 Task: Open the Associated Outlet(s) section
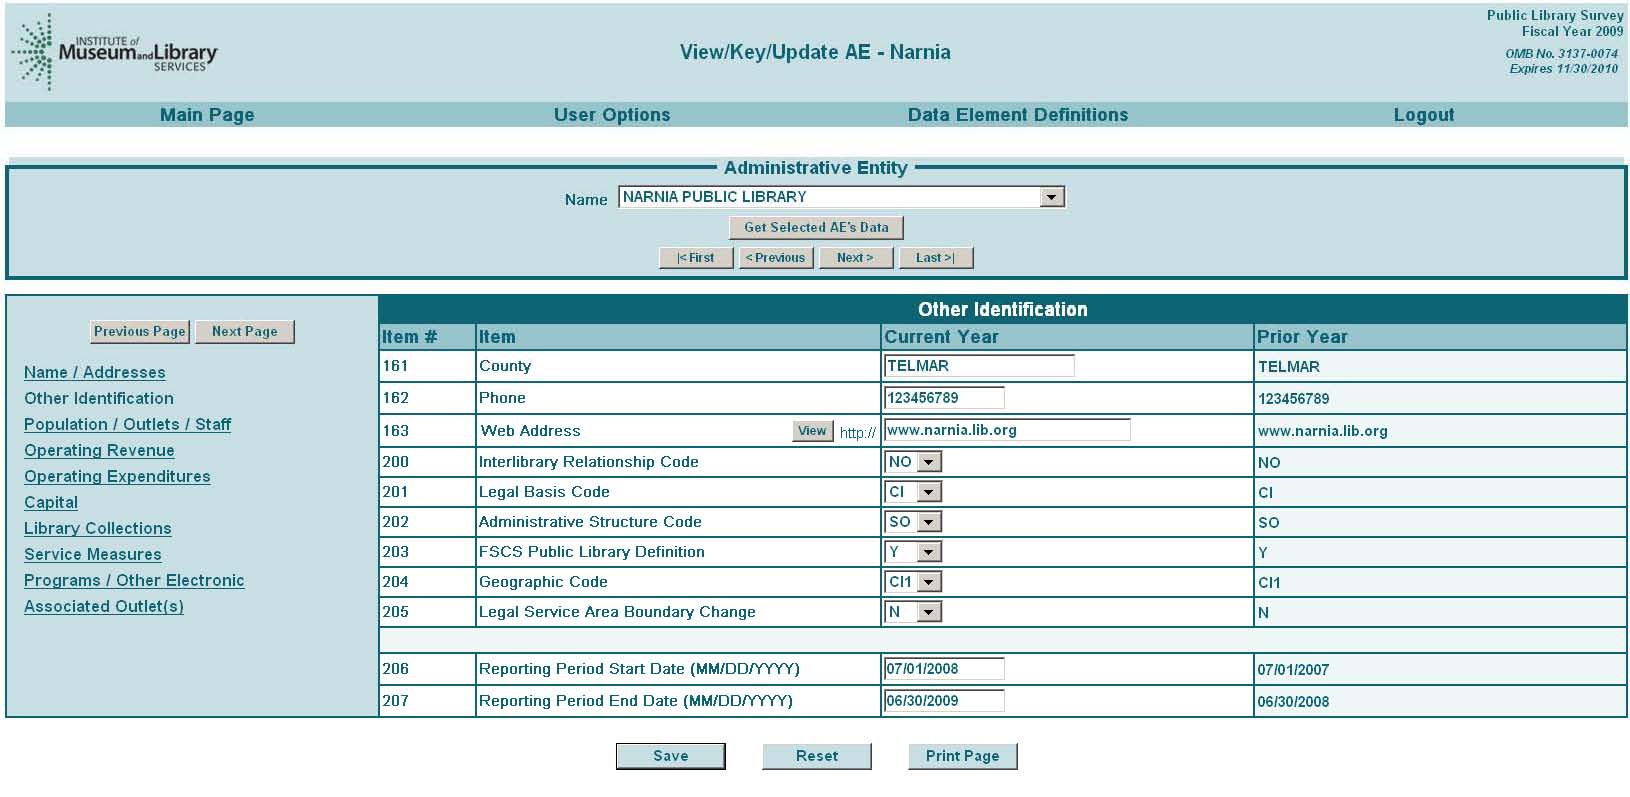(104, 606)
